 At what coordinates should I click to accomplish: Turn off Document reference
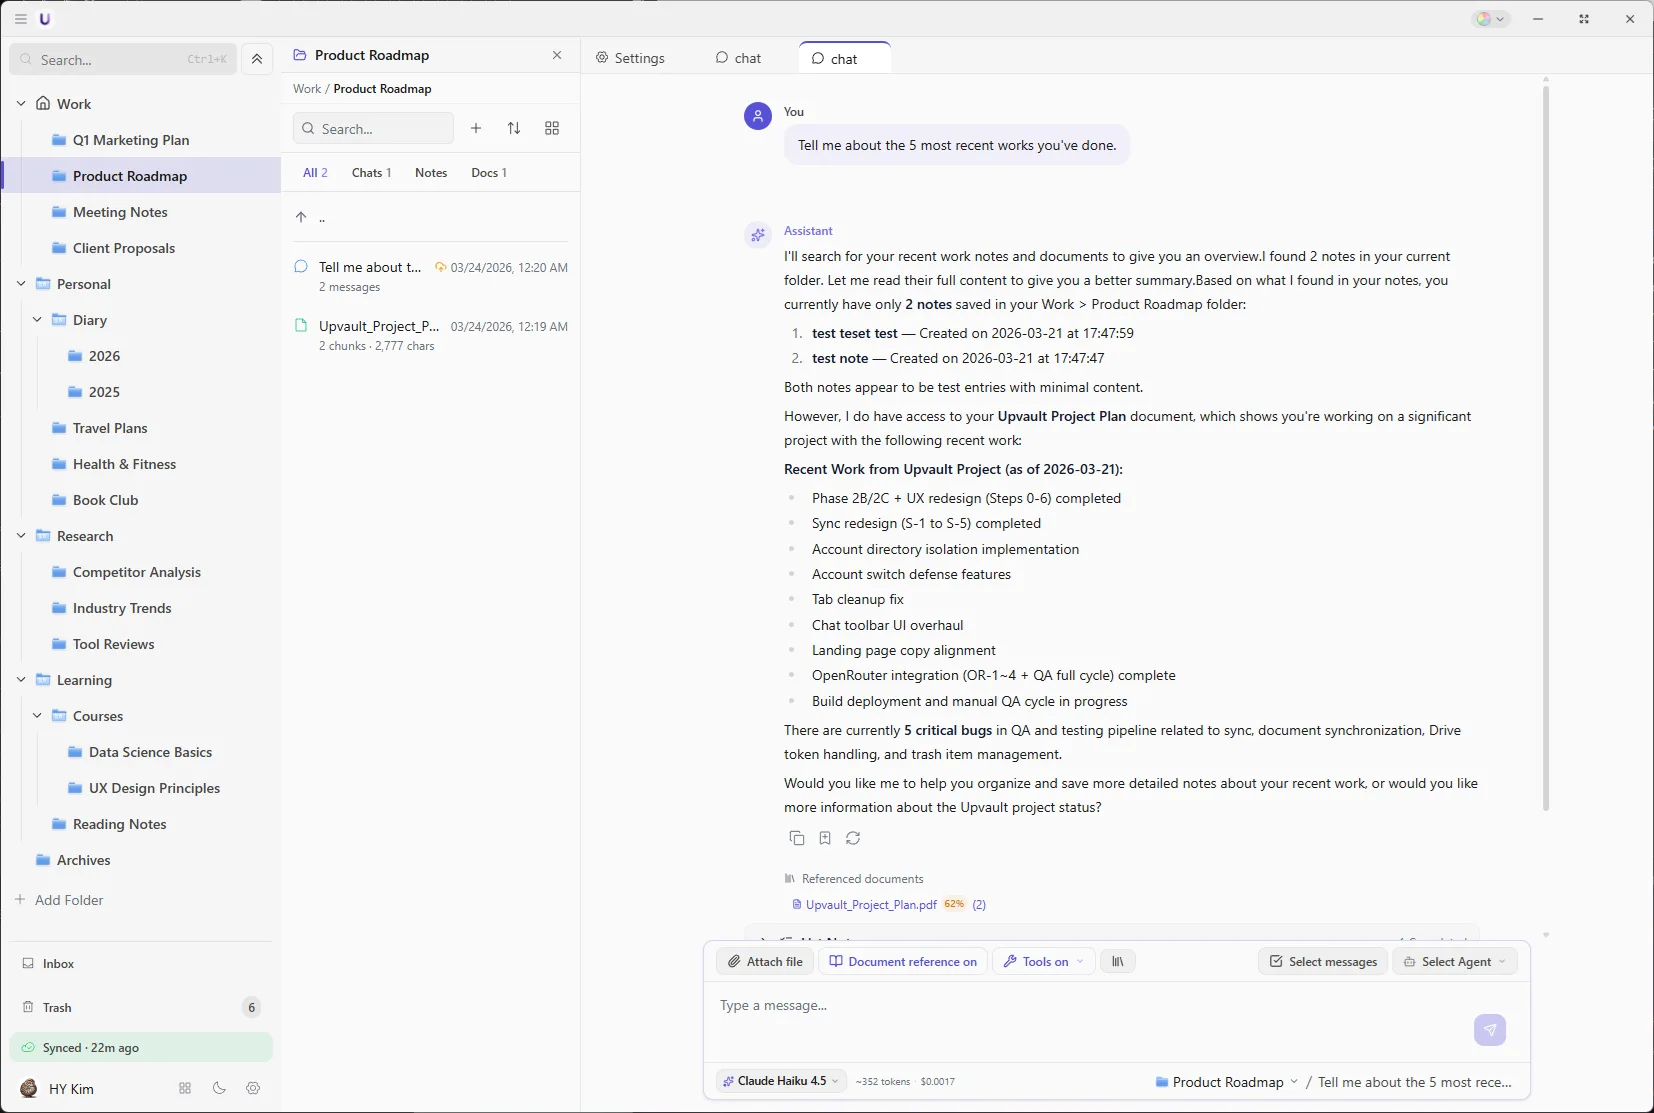902,961
